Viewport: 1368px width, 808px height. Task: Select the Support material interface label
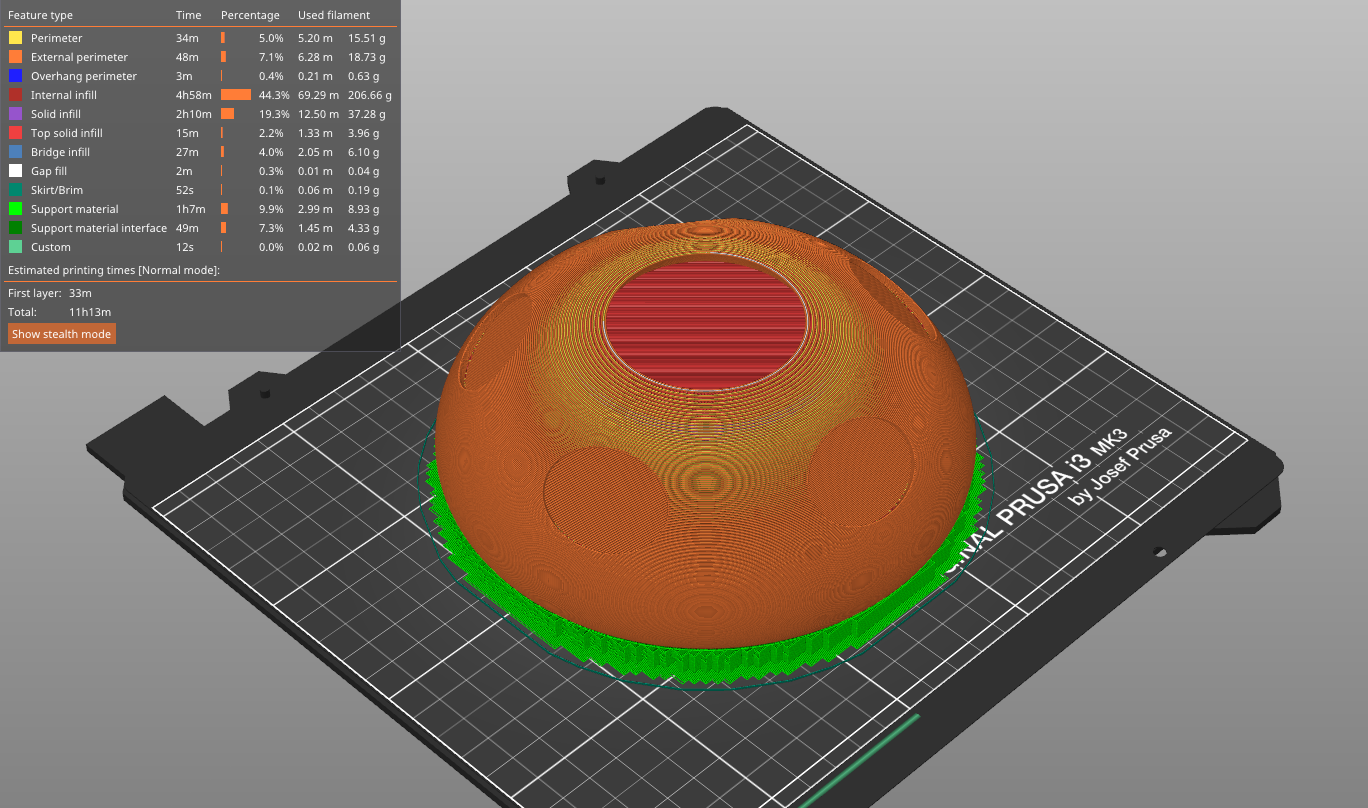point(99,228)
